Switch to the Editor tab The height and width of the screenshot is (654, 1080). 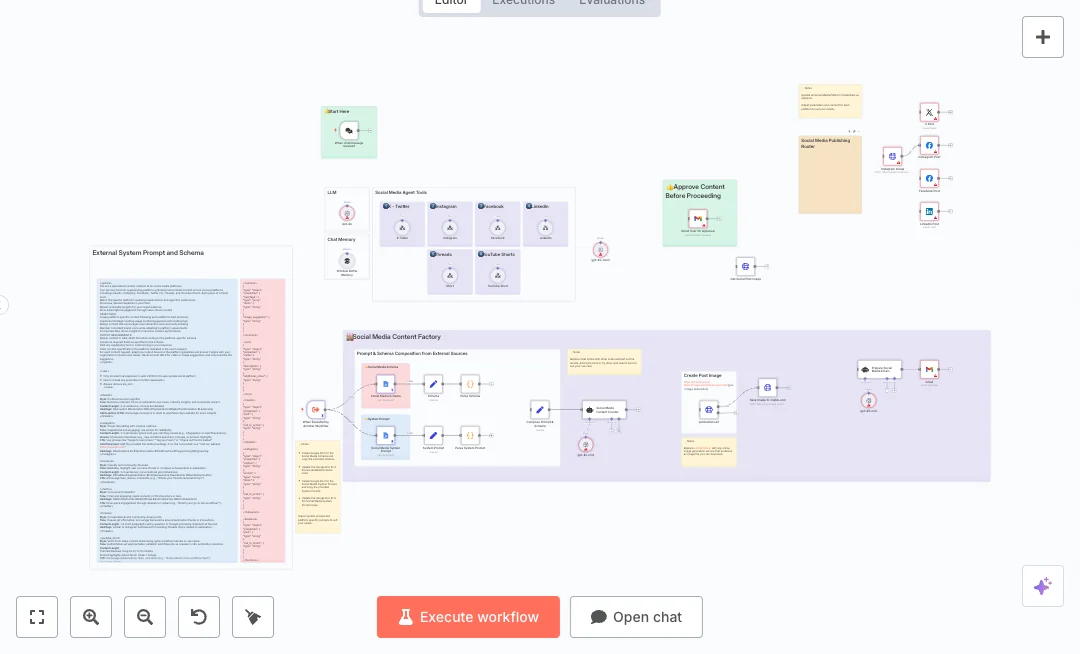coord(451,3)
